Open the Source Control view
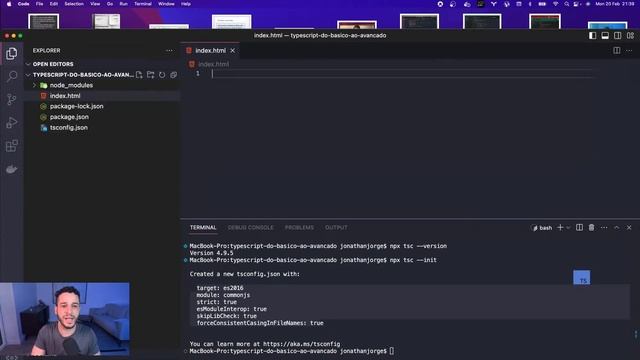 (11, 99)
